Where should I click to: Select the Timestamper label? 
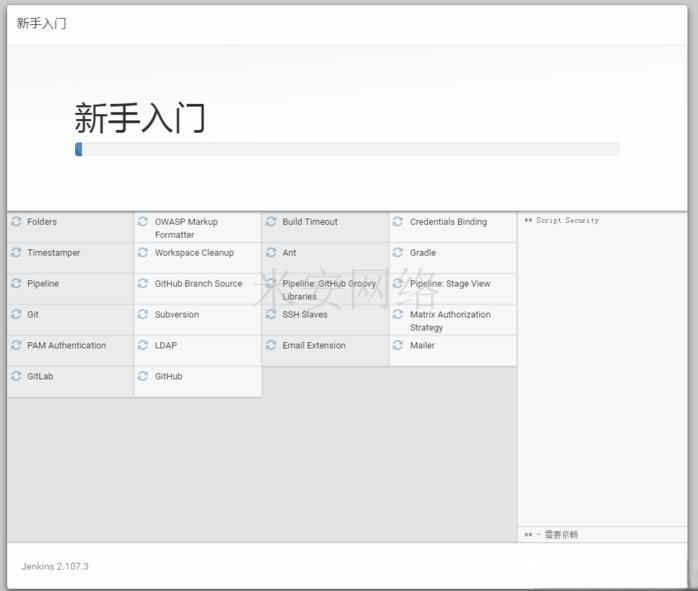53,253
